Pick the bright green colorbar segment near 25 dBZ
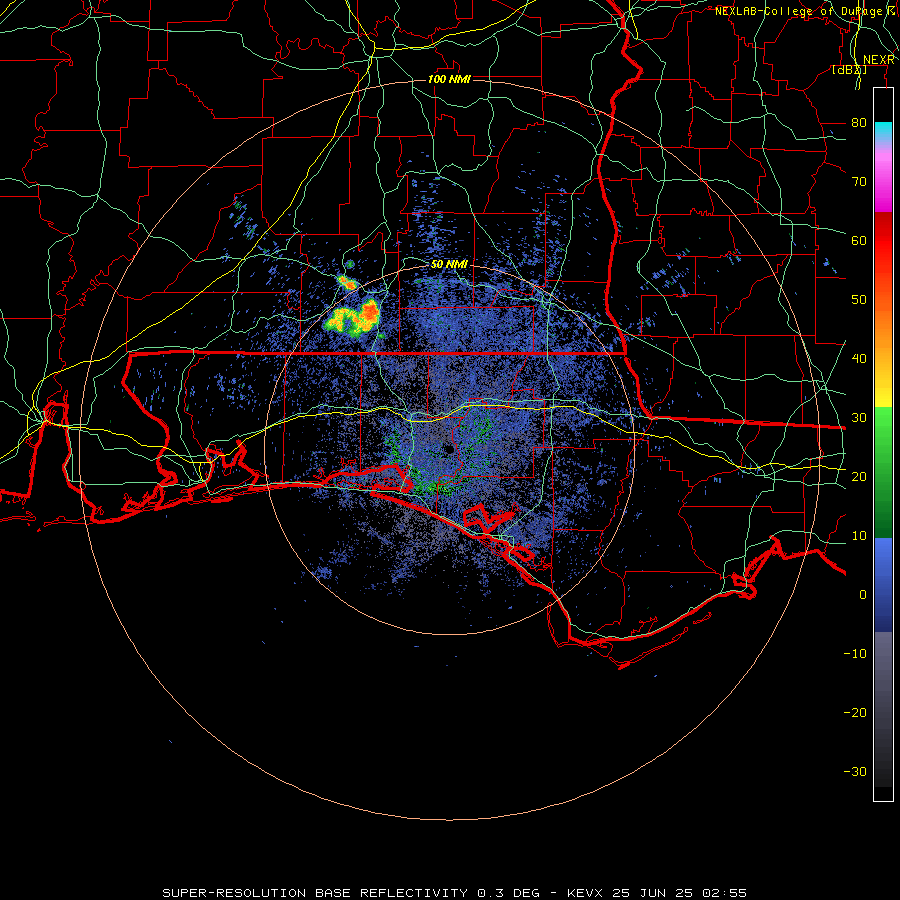This screenshot has width=900, height=900. point(883,445)
